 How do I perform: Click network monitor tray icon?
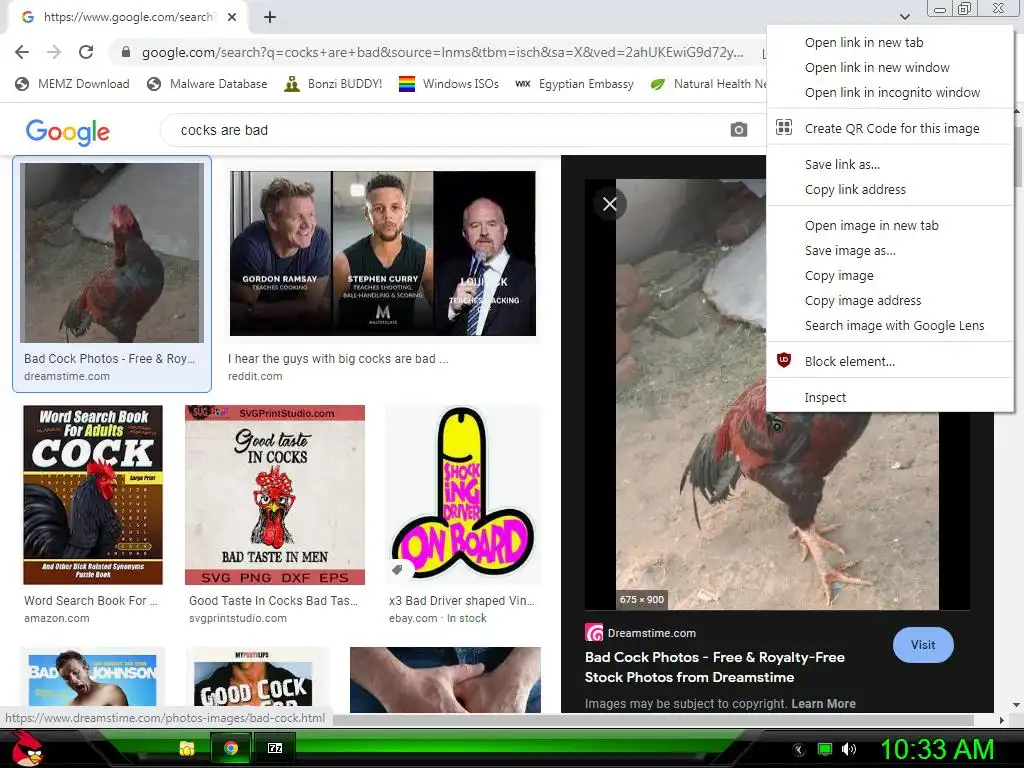tap(825, 749)
